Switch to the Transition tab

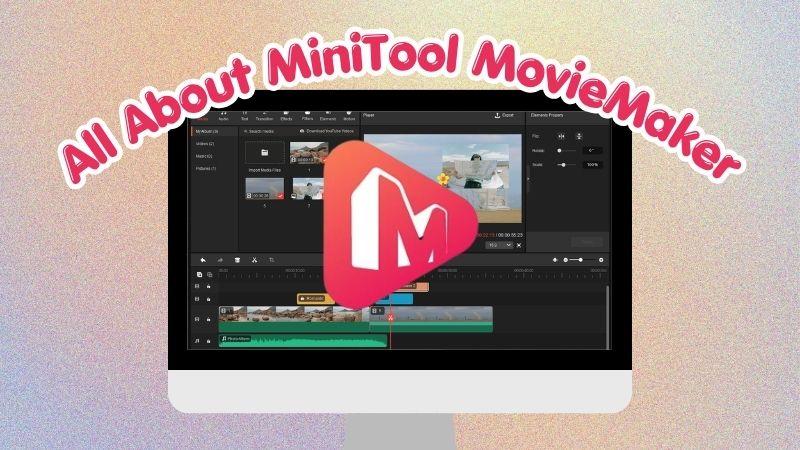click(264, 116)
